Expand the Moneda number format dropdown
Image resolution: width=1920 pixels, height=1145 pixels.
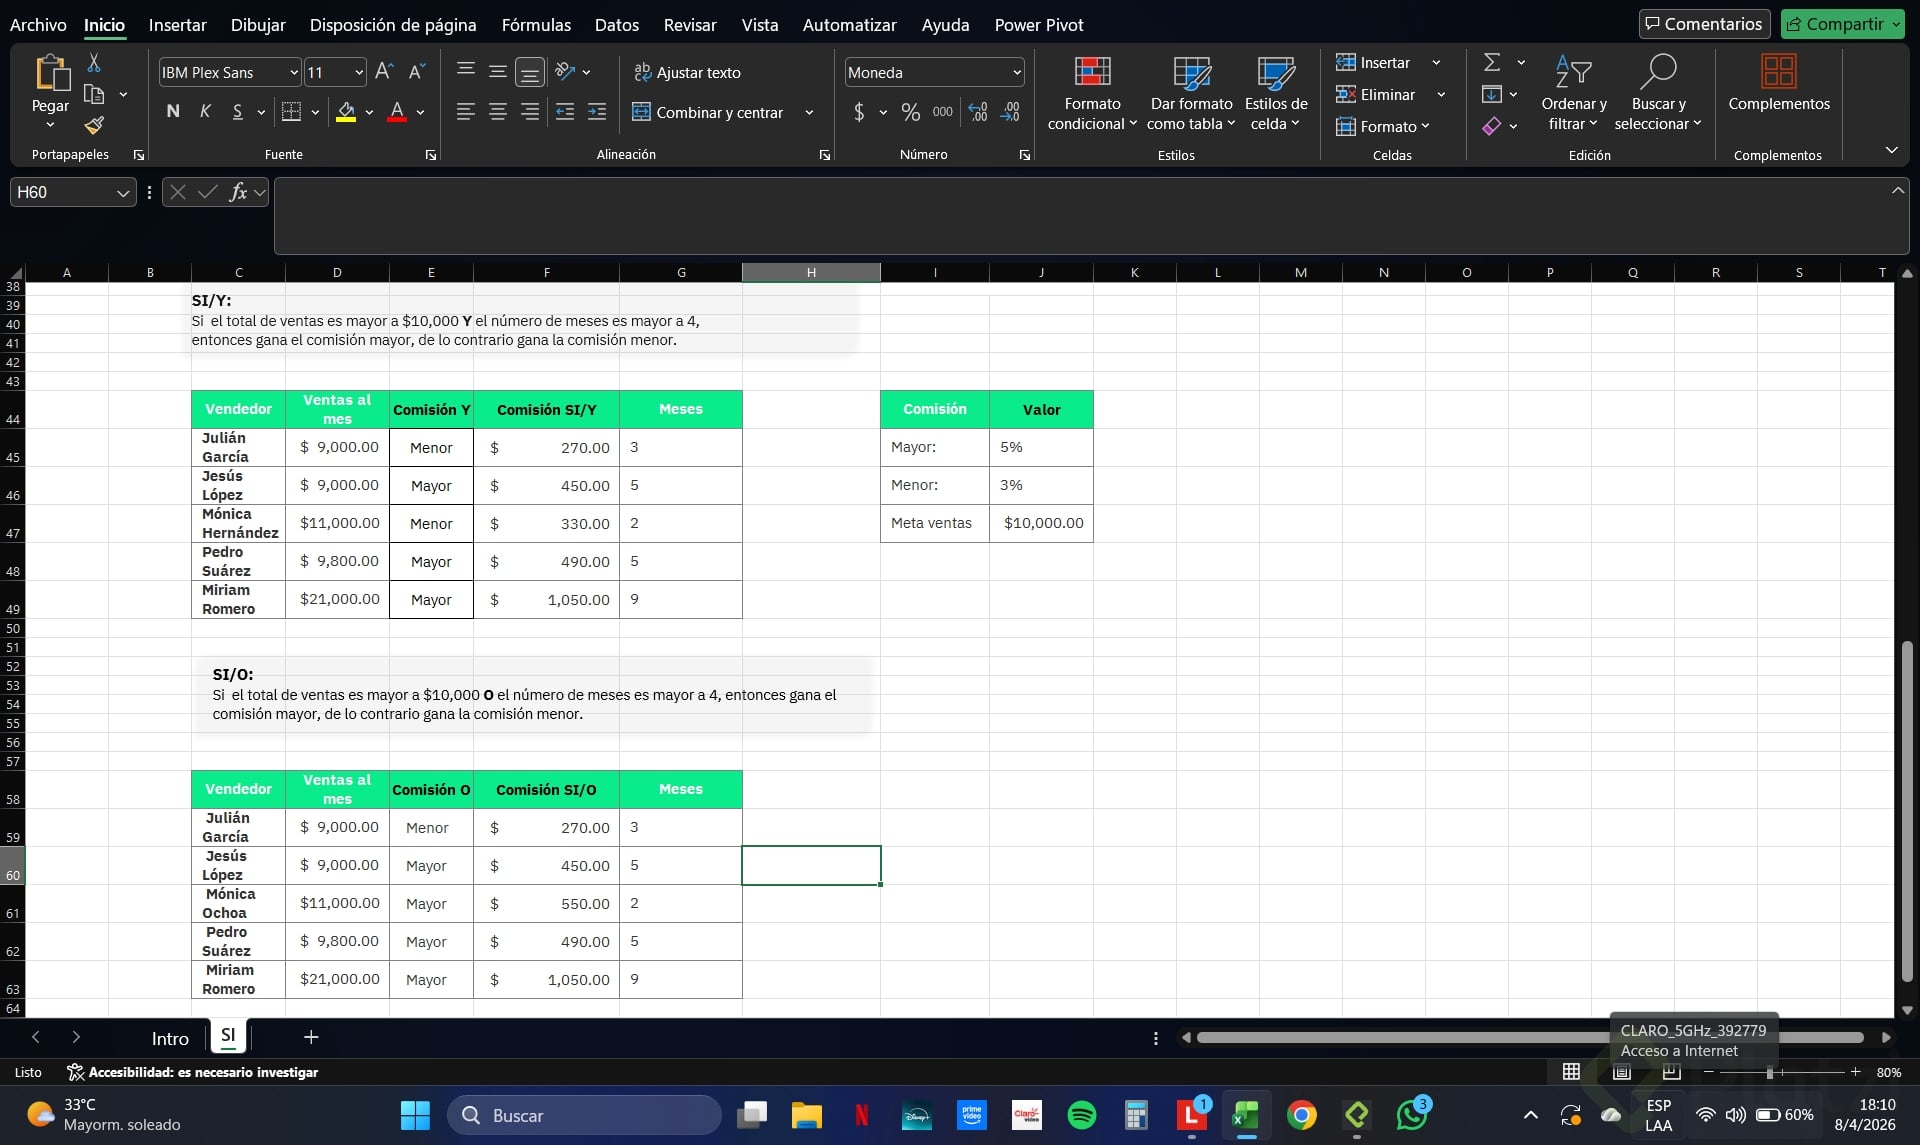1016,72
